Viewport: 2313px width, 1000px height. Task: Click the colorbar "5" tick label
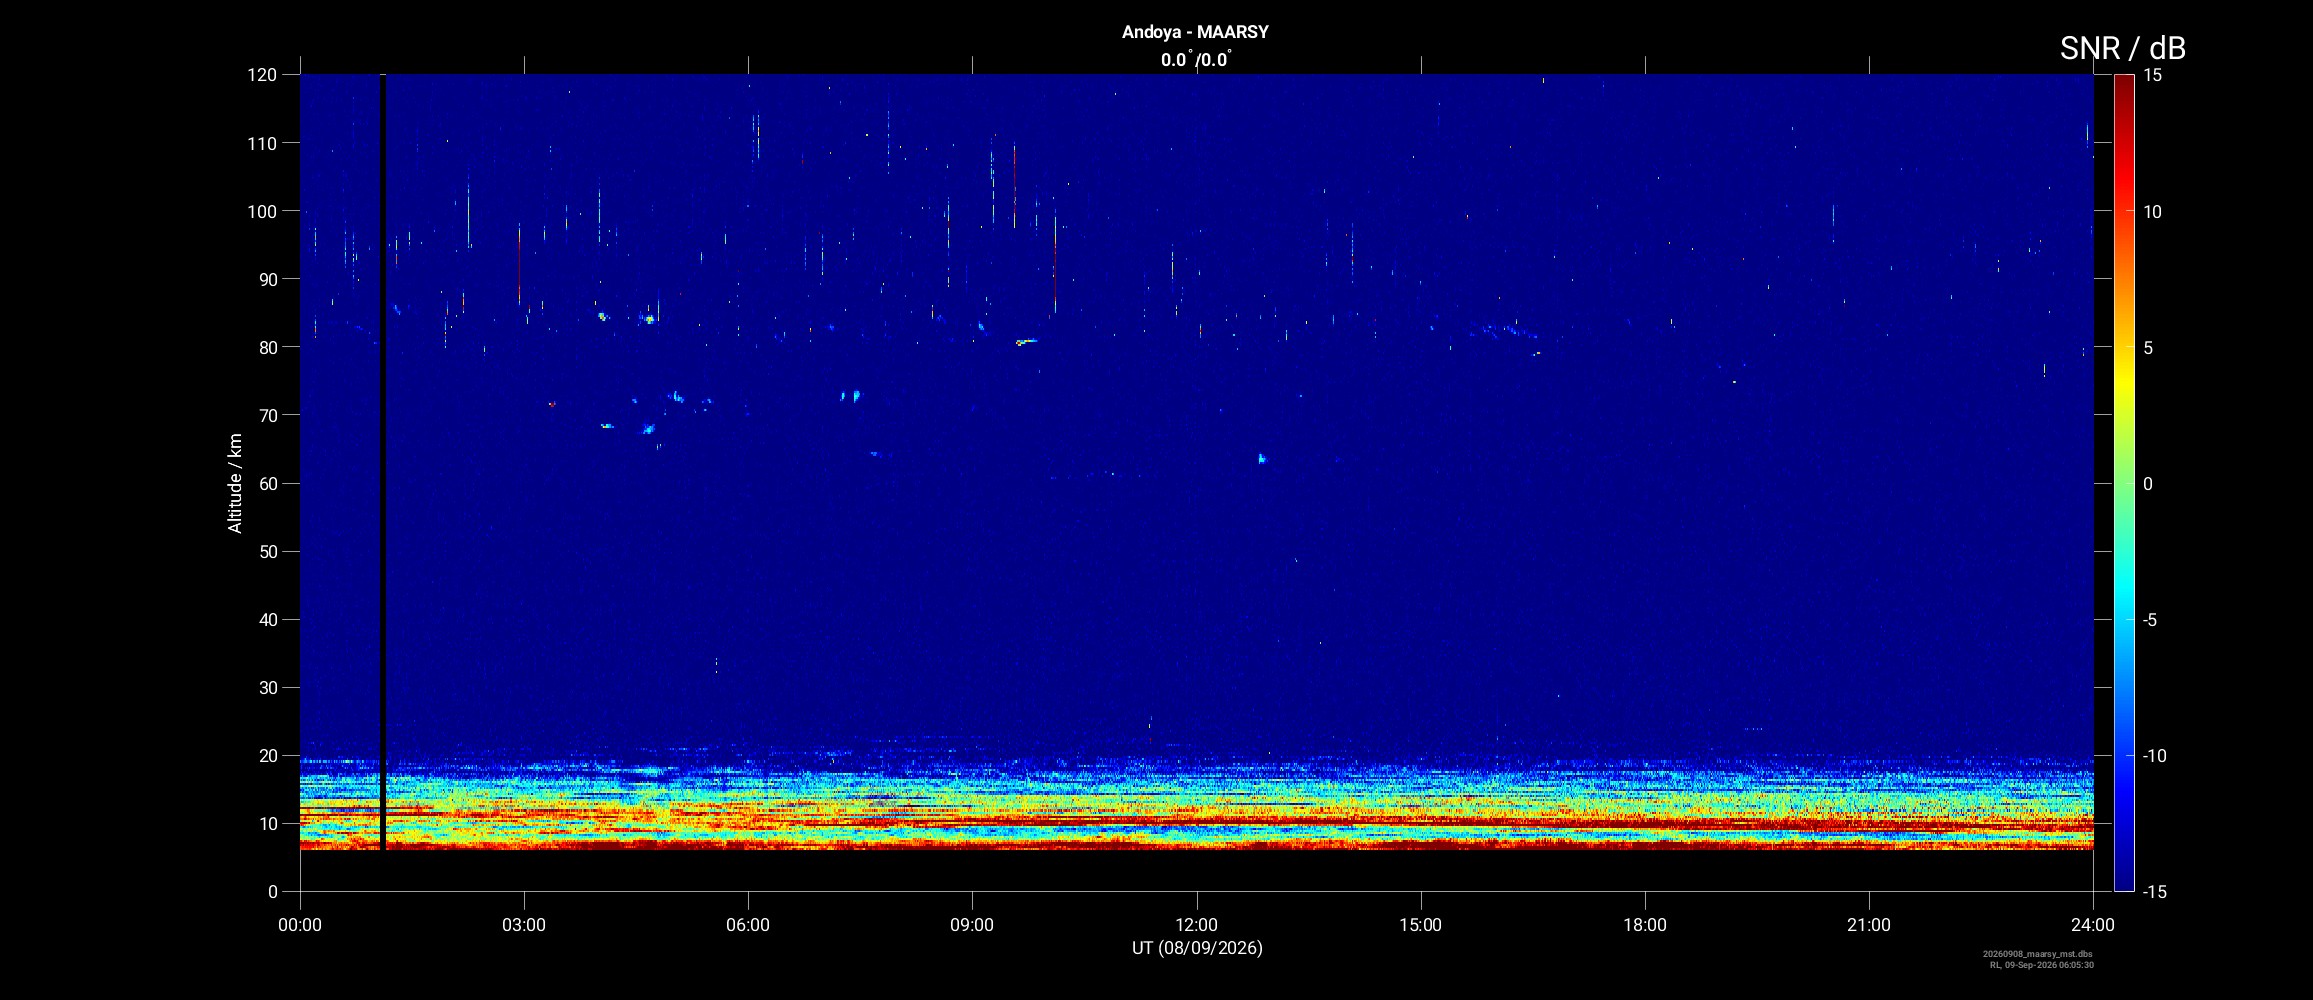point(2148,348)
